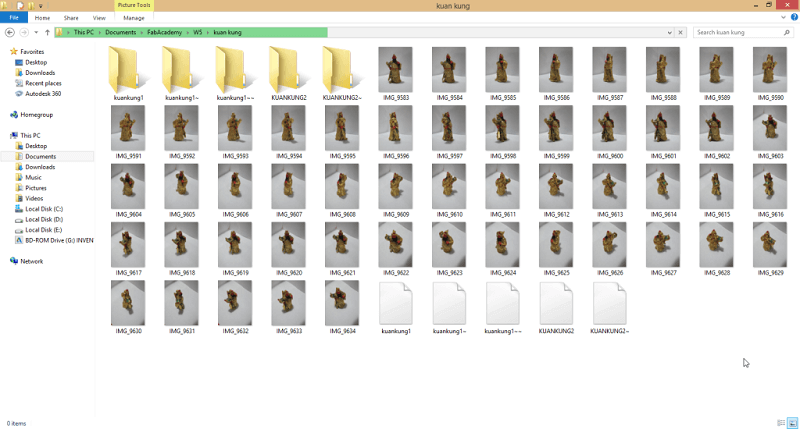Viewport: 800px width, 429px height.
Task: Click the Back navigation arrow
Action: coord(10,32)
